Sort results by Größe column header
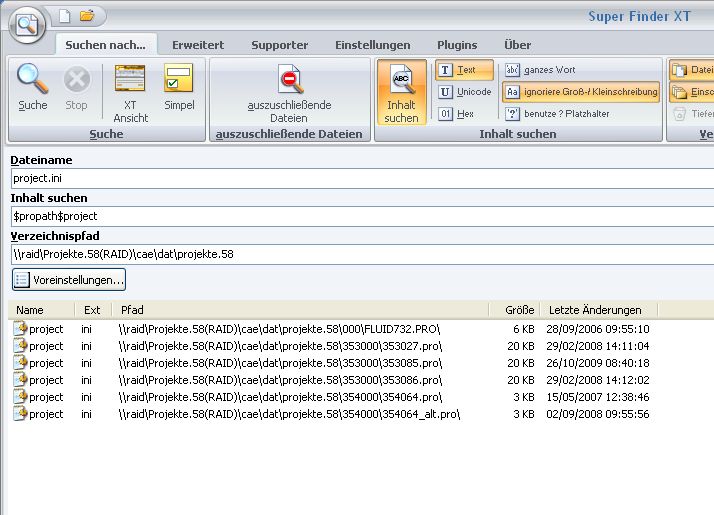 tap(515, 310)
